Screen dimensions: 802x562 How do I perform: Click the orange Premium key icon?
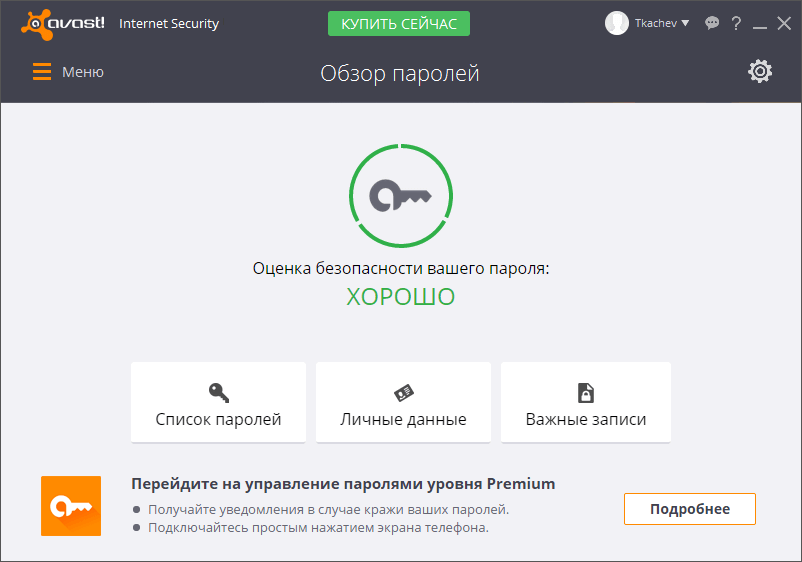[71, 506]
